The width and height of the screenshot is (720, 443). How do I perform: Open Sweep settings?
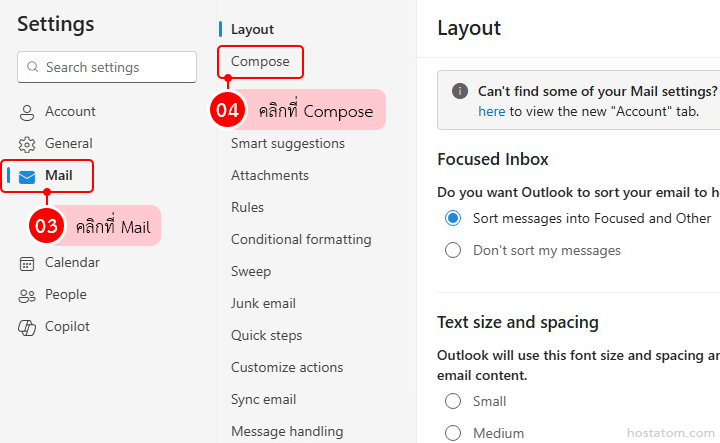coord(251,272)
